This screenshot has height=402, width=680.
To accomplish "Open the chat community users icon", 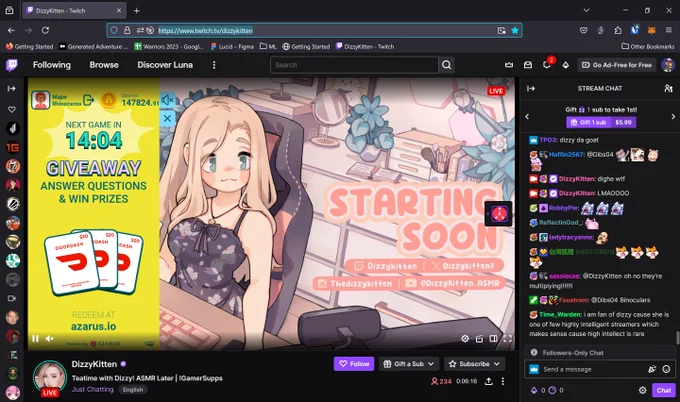I will (x=668, y=88).
